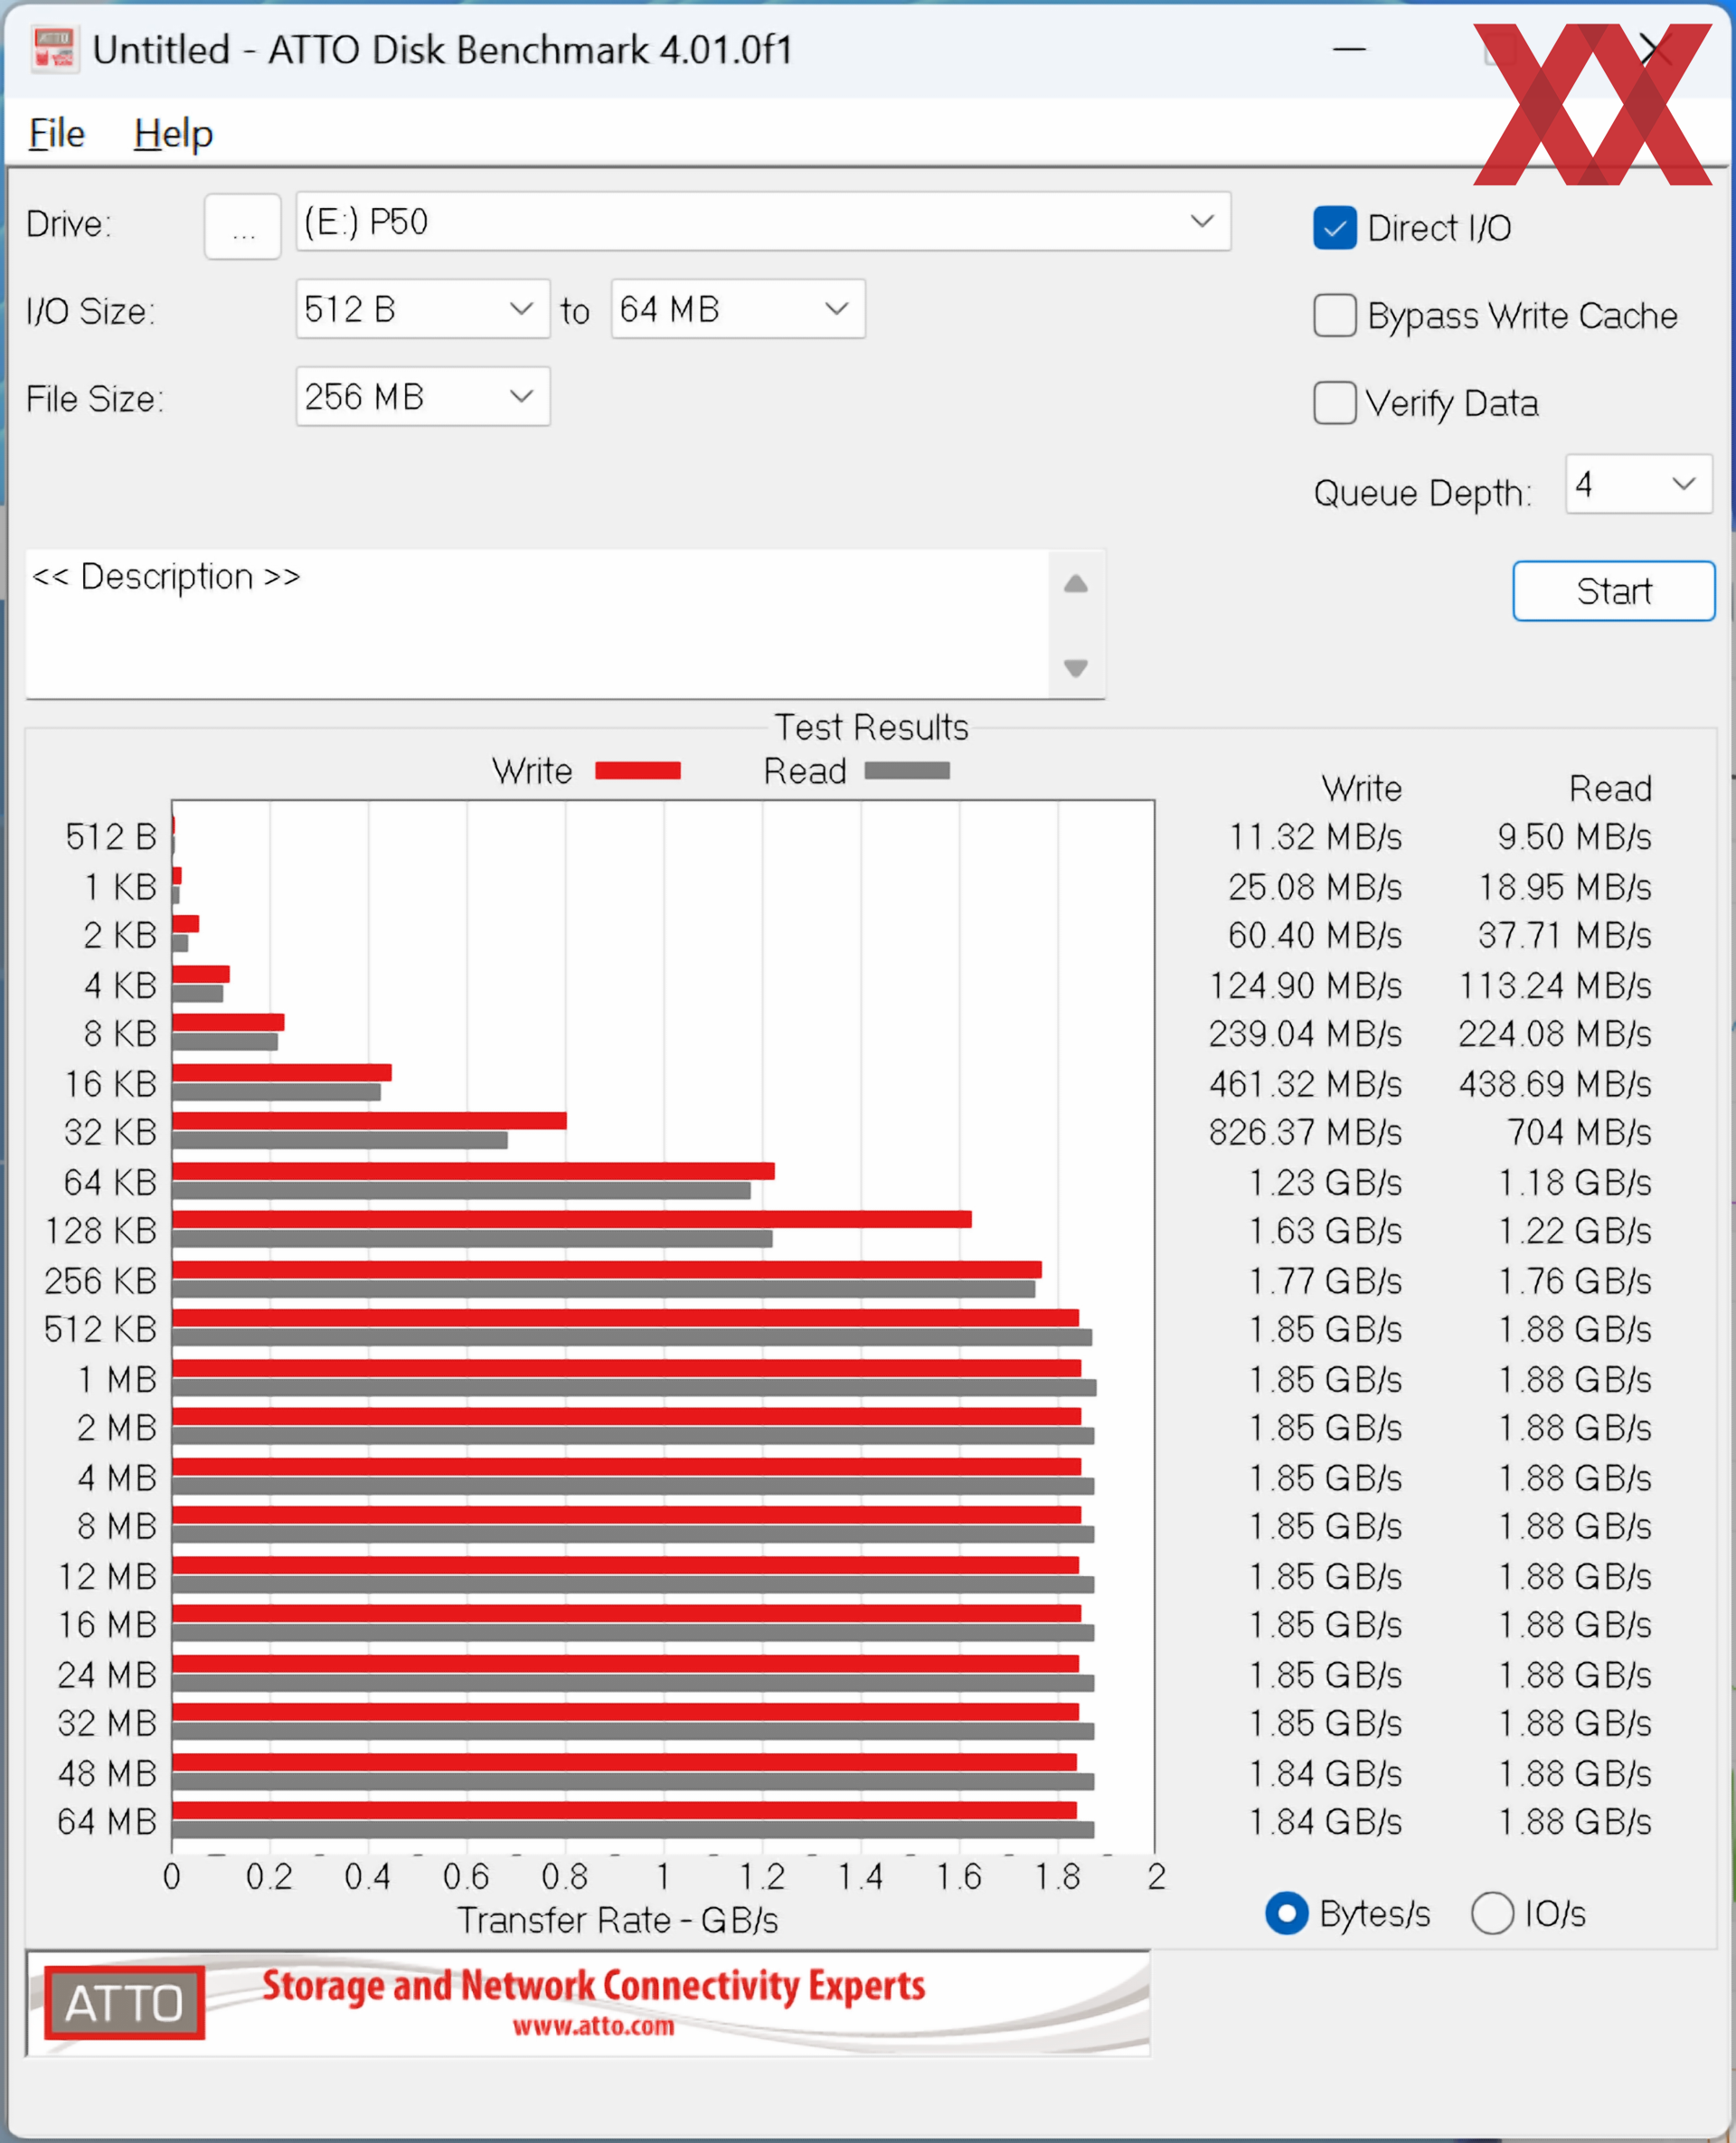Image resolution: width=1736 pixels, height=2143 pixels.
Task: Click the description scroll down arrow
Action: click(1075, 668)
